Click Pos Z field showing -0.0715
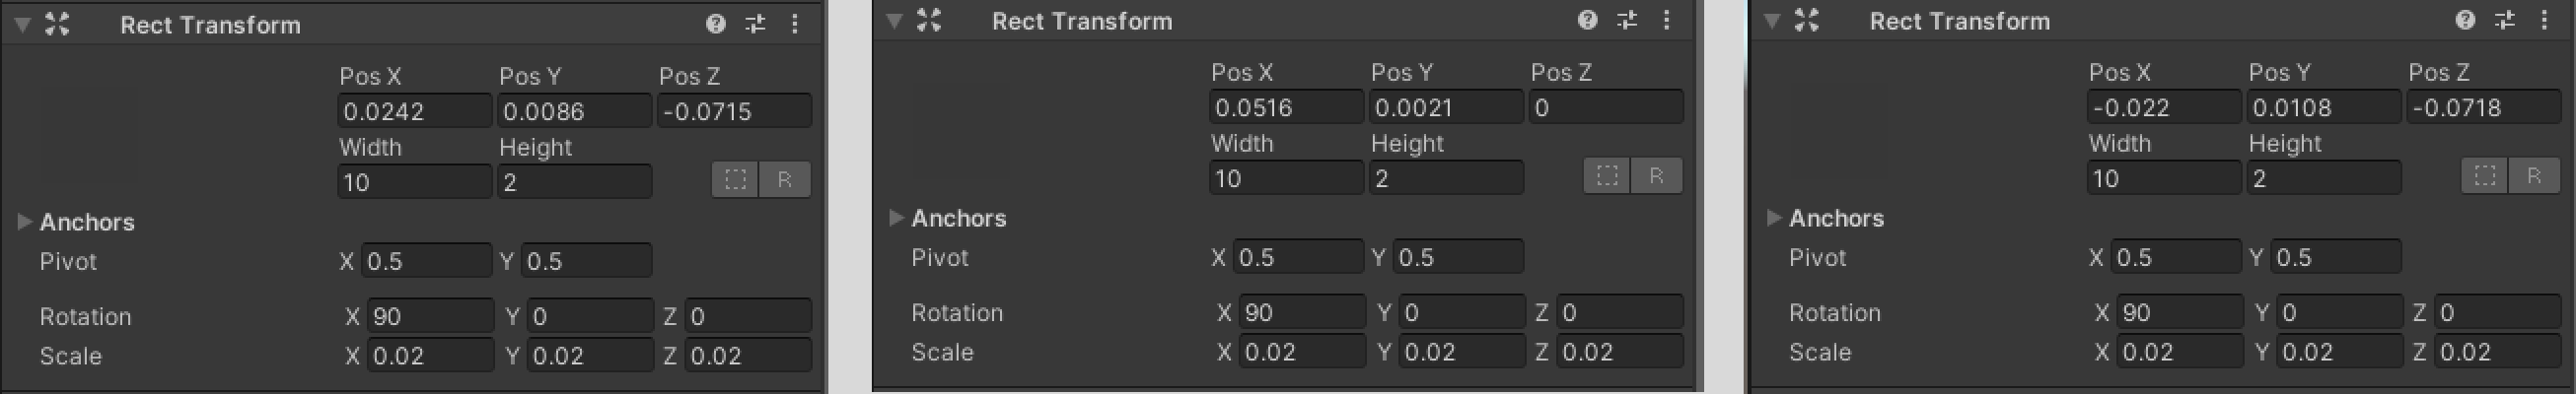This screenshot has width=2576, height=394. [733, 111]
